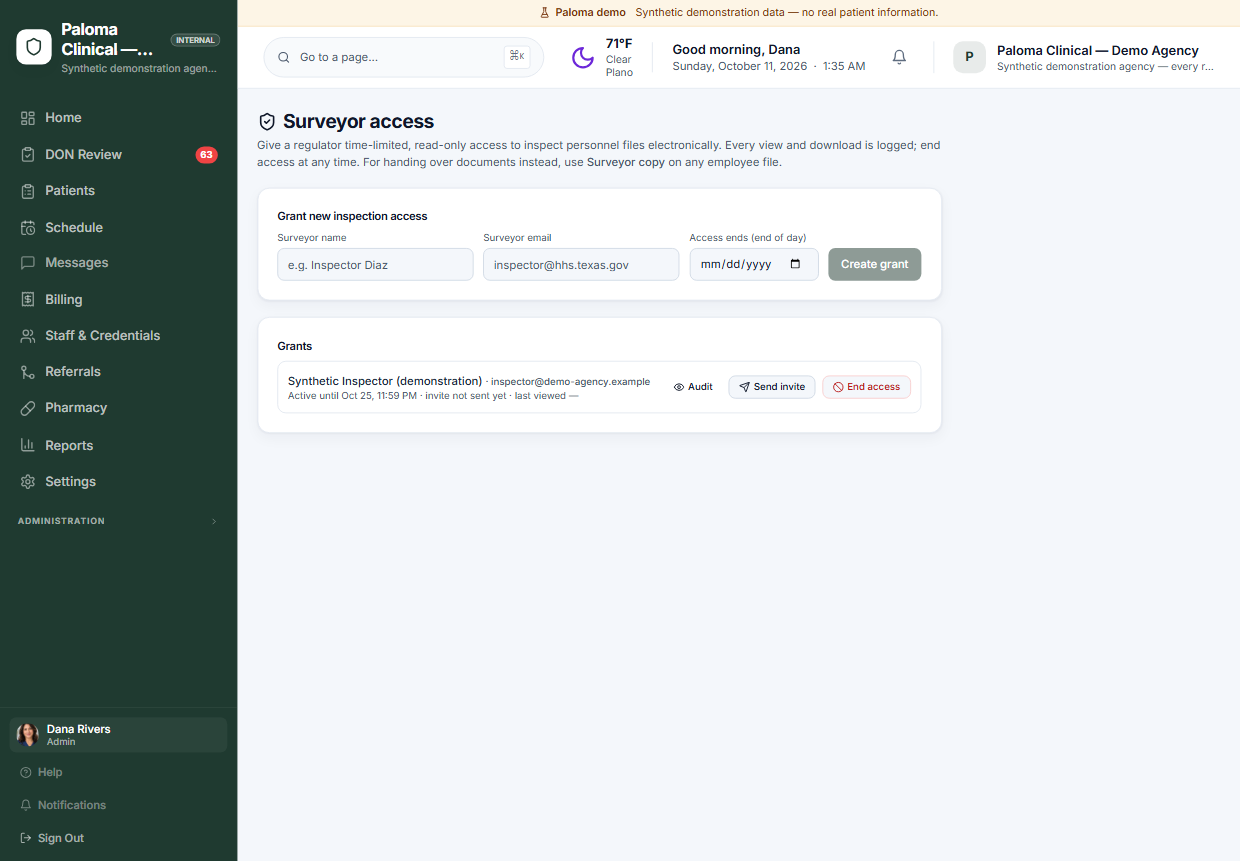The width and height of the screenshot is (1240, 861).
Task: Click the DON Review clipboard icon
Action: [28, 155]
